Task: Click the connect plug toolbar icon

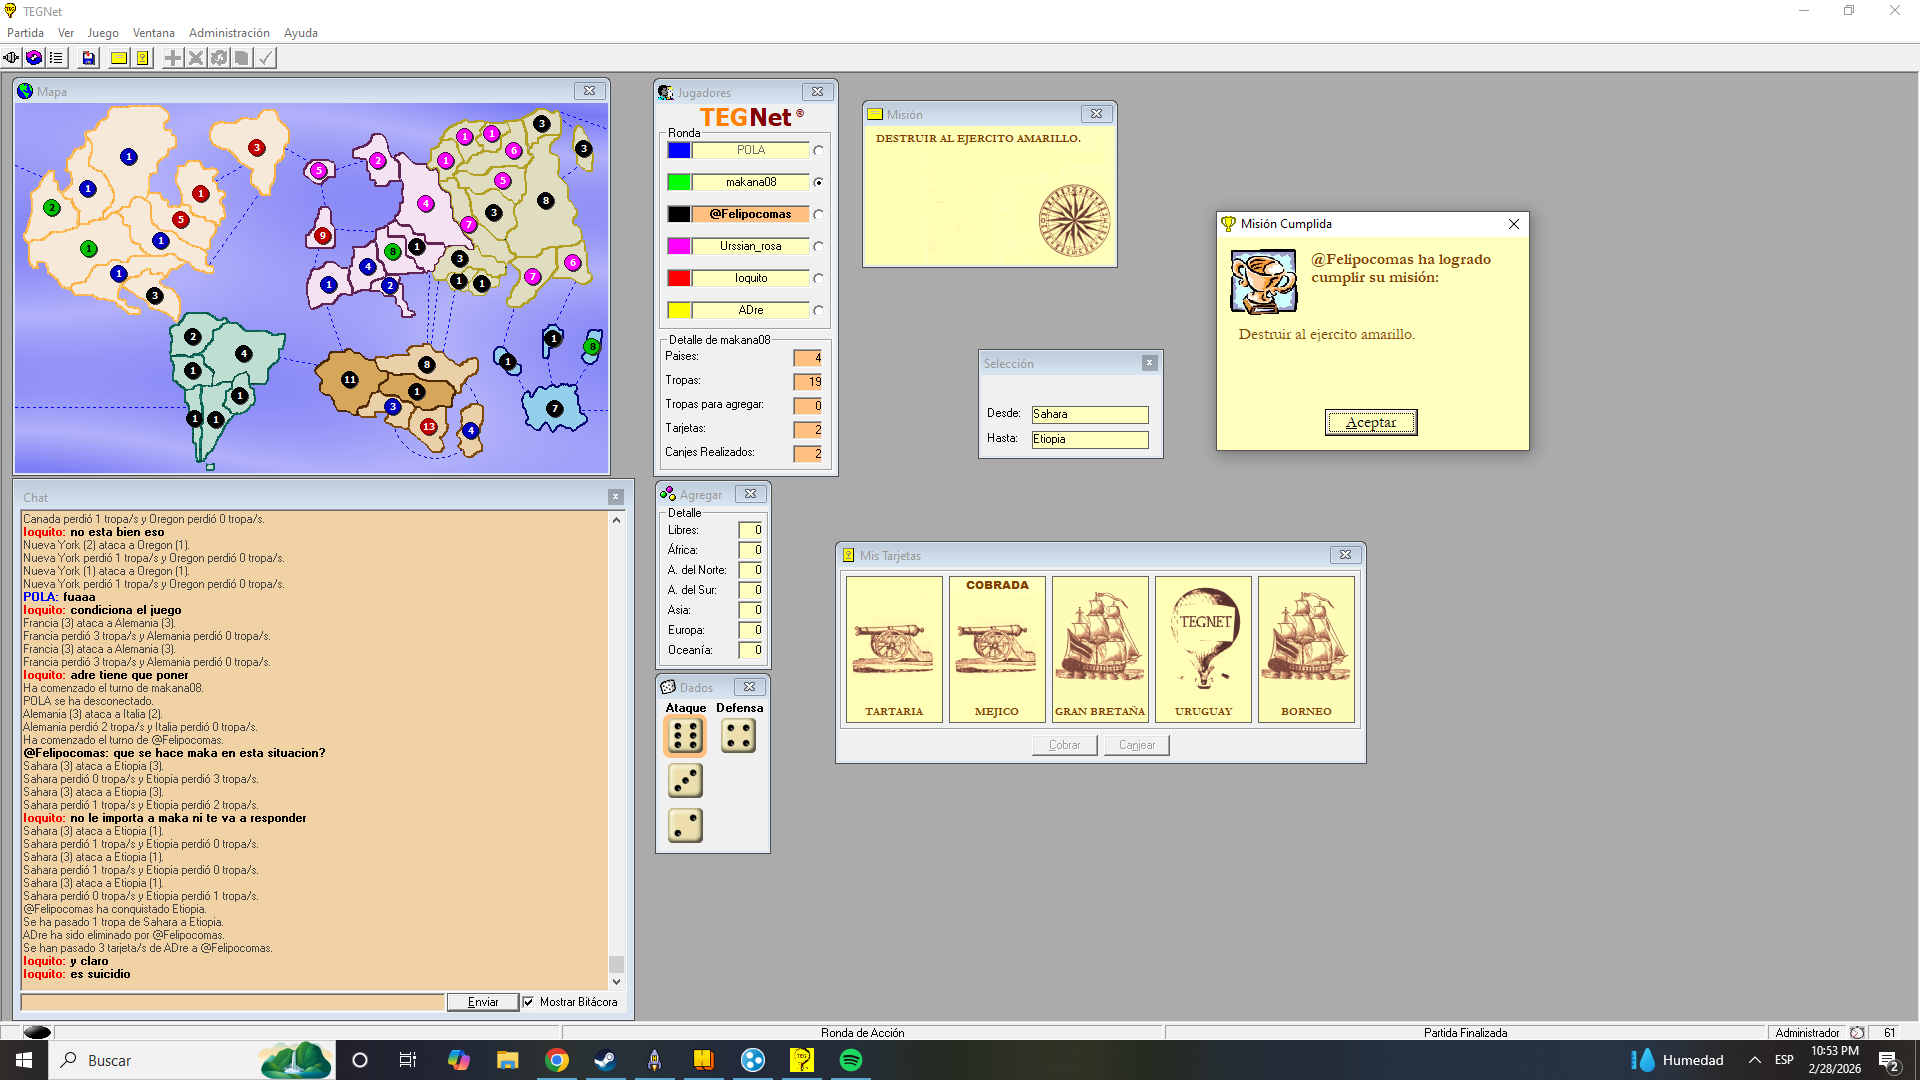Action: 11,58
